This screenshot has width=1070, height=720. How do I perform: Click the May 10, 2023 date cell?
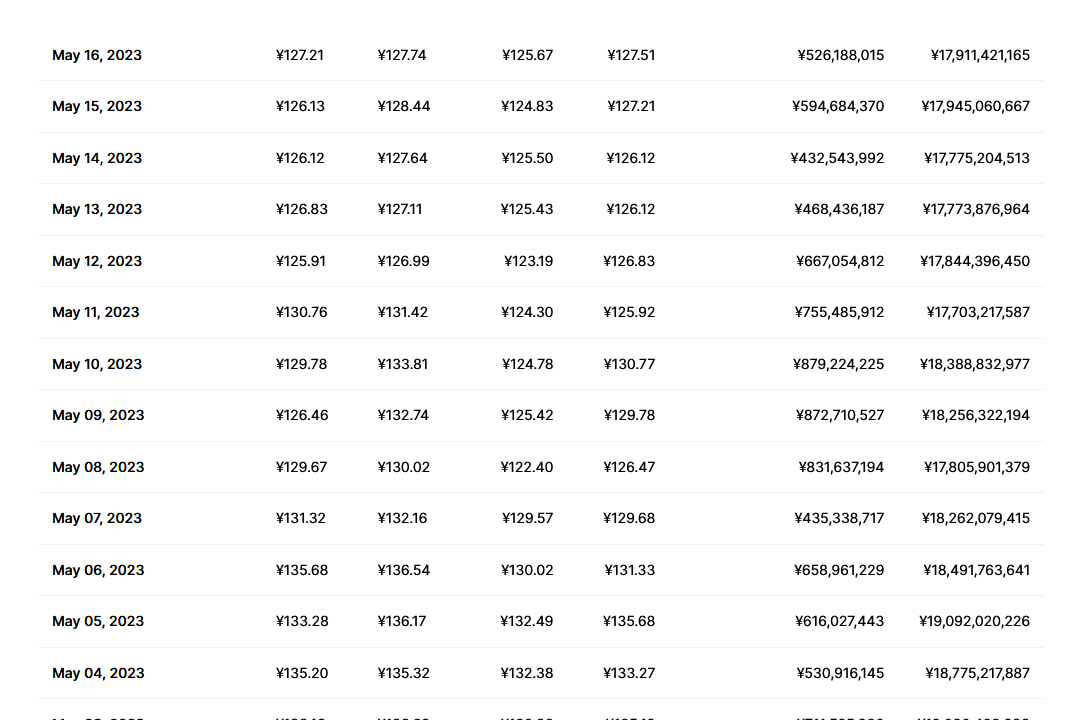(97, 364)
